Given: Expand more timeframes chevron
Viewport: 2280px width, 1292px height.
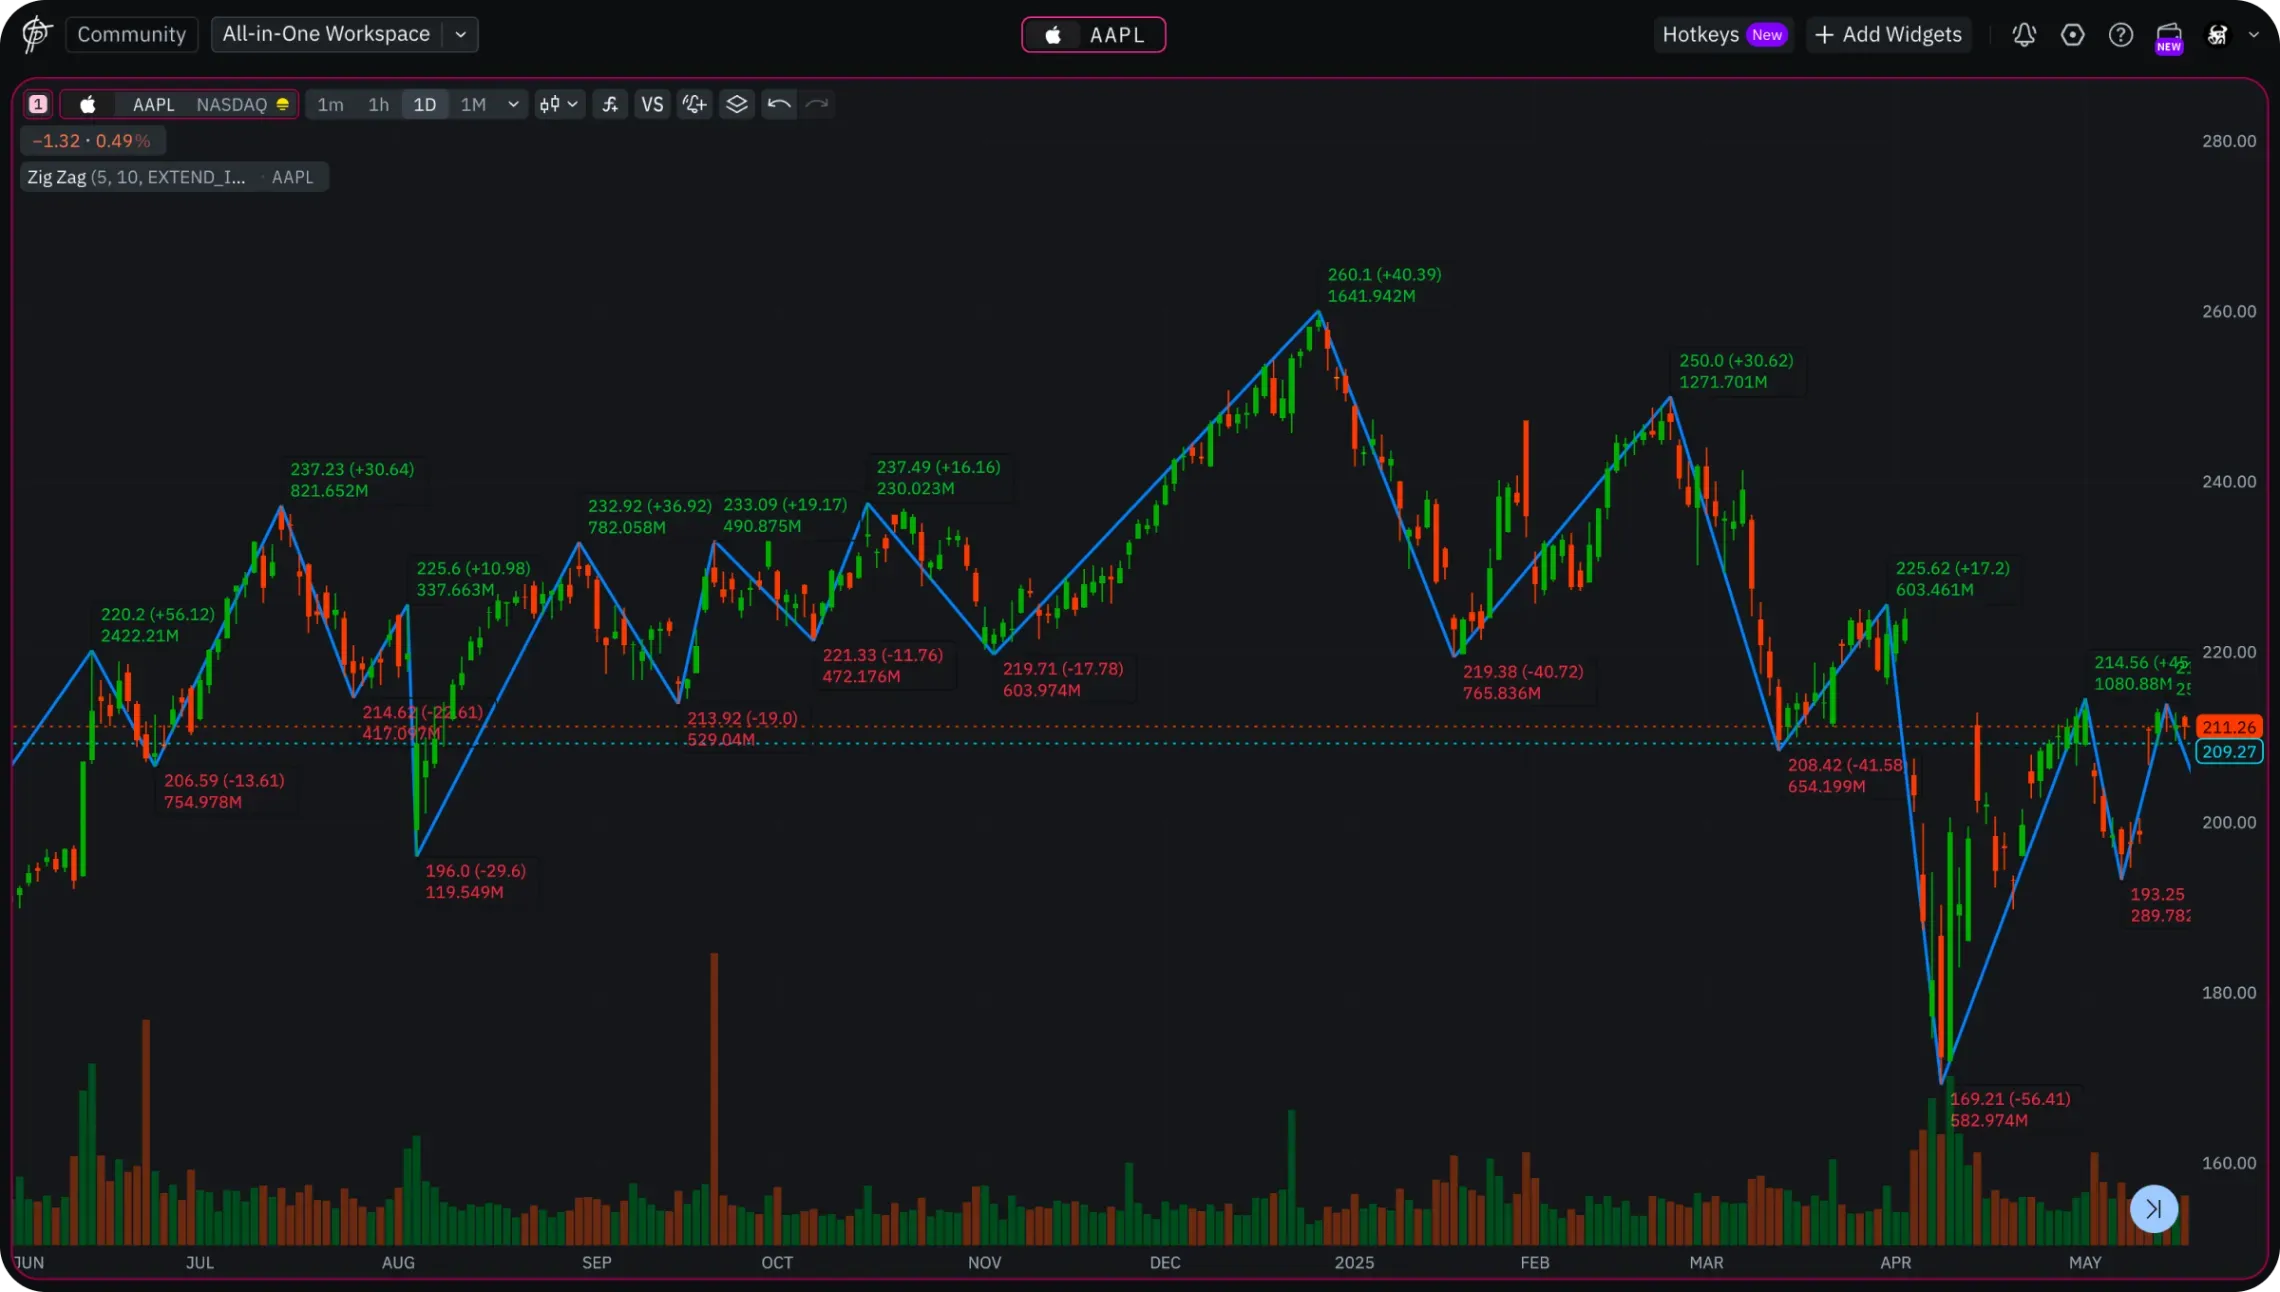Looking at the screenshot, I should pyautogui.click(x=513, y=104).
